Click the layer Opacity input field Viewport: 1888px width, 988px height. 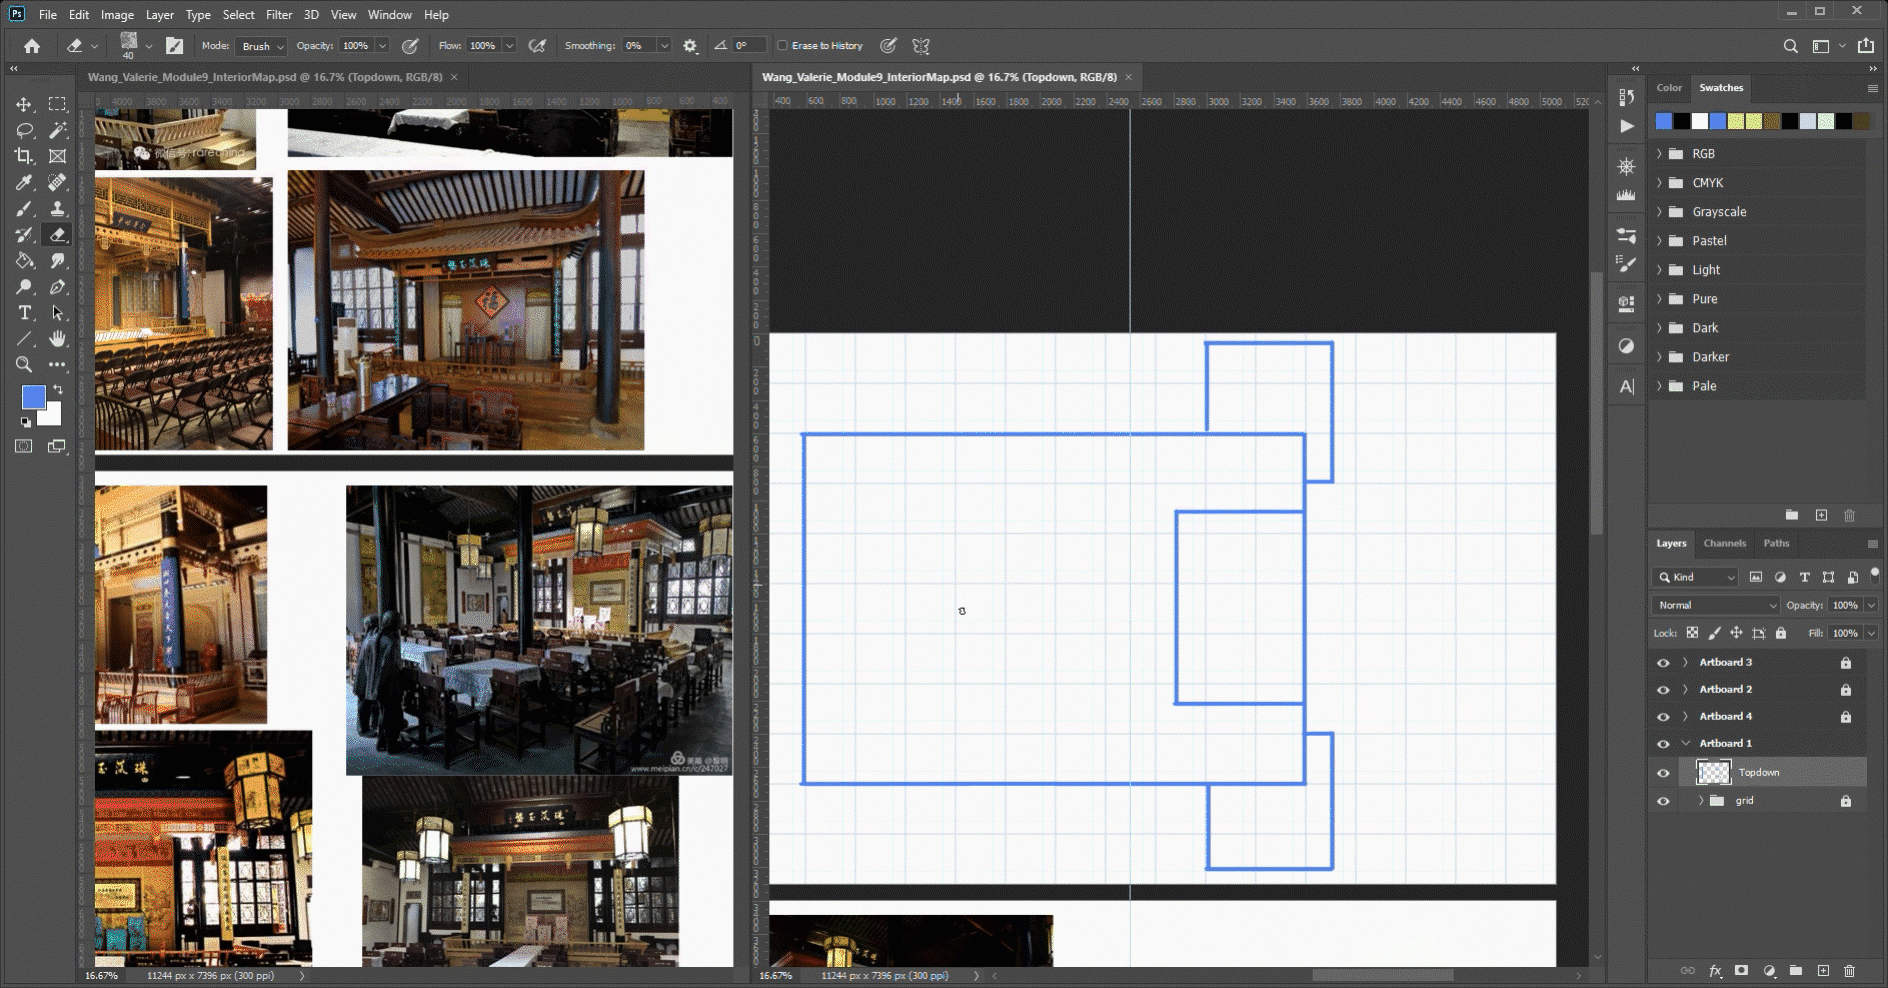(x=1844, y=605)
